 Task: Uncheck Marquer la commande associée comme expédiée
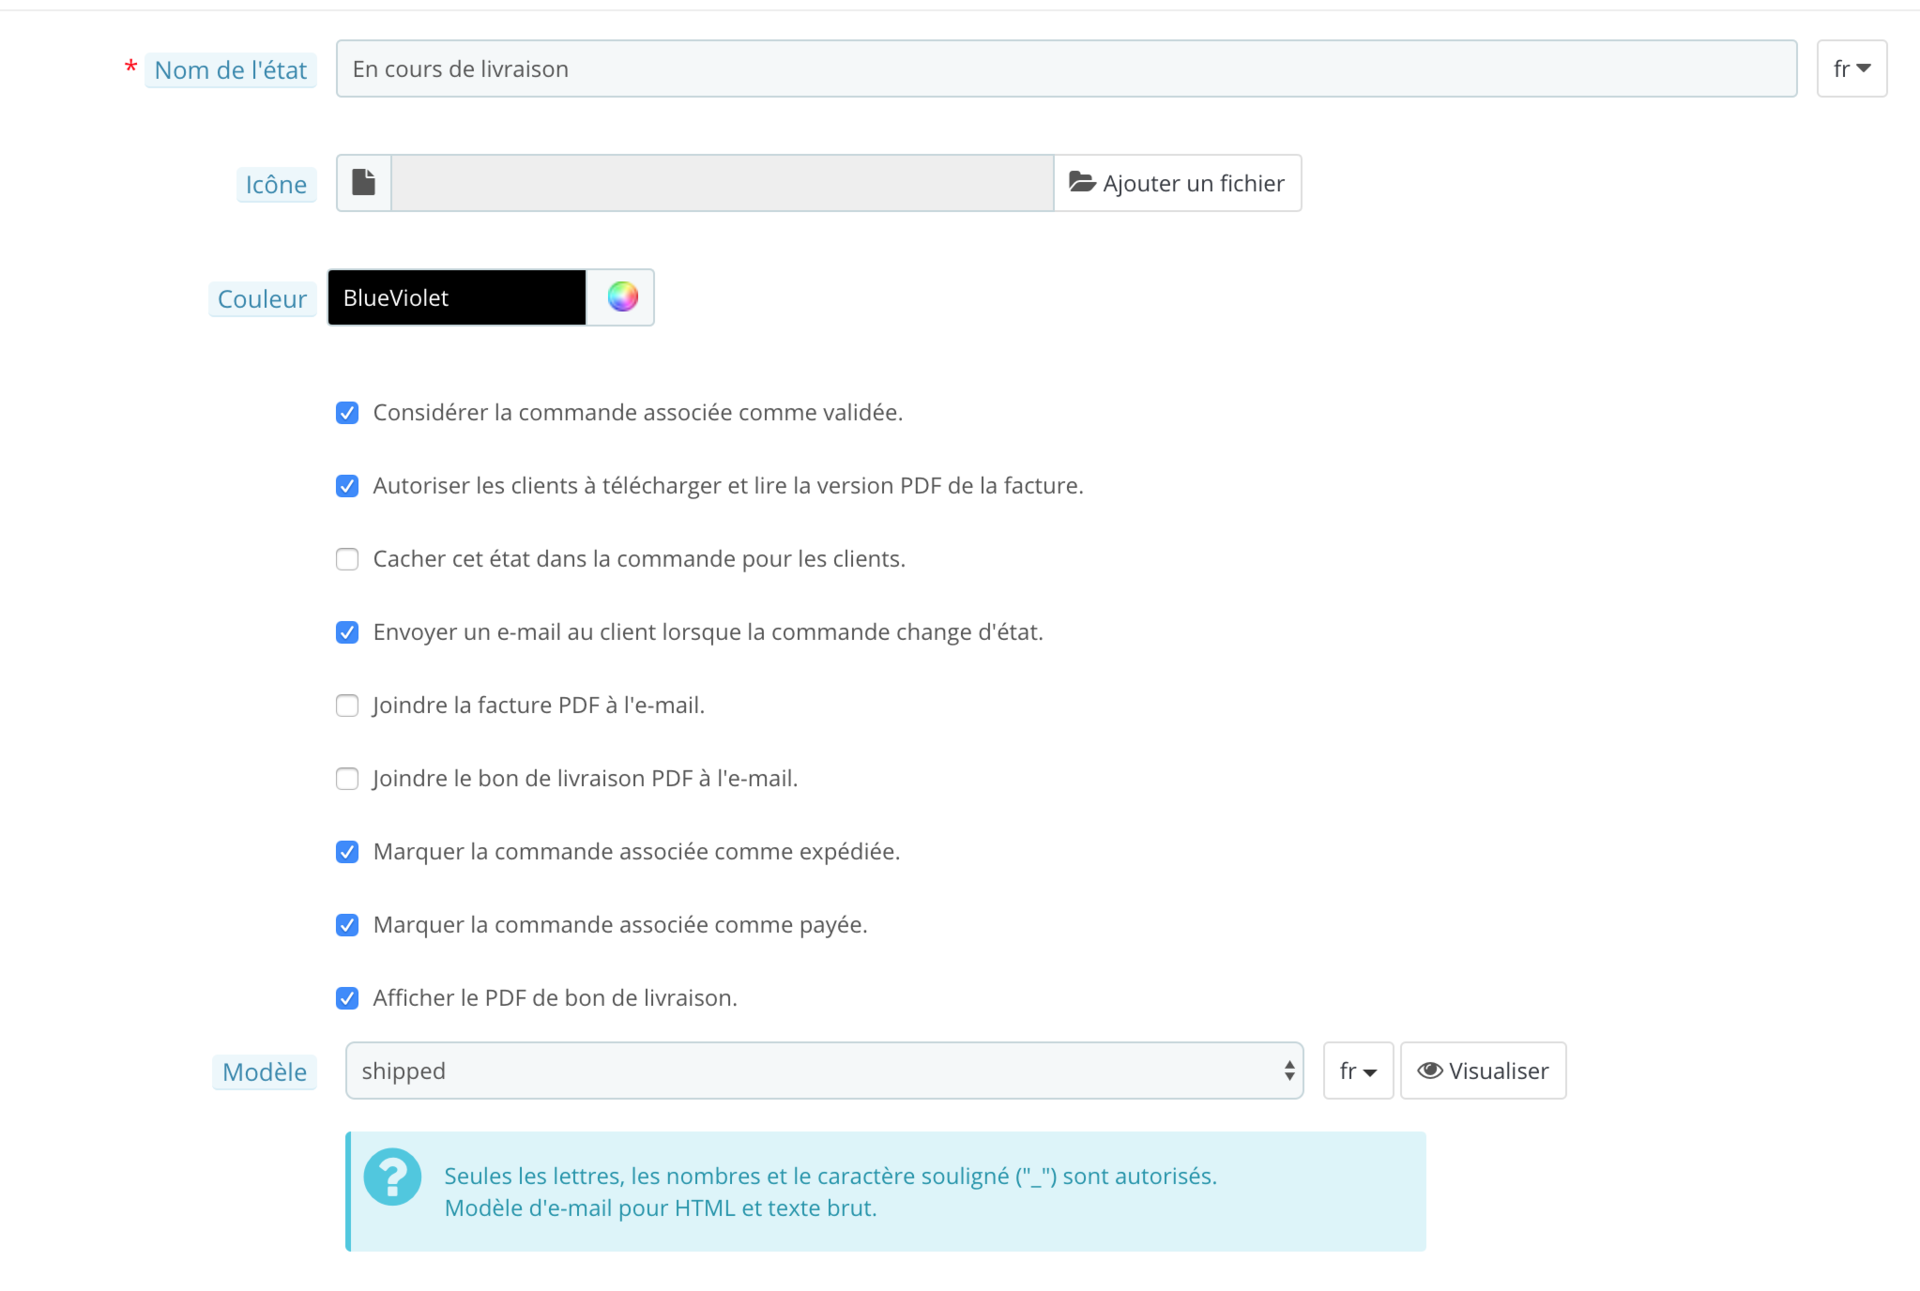coord(347,852)
